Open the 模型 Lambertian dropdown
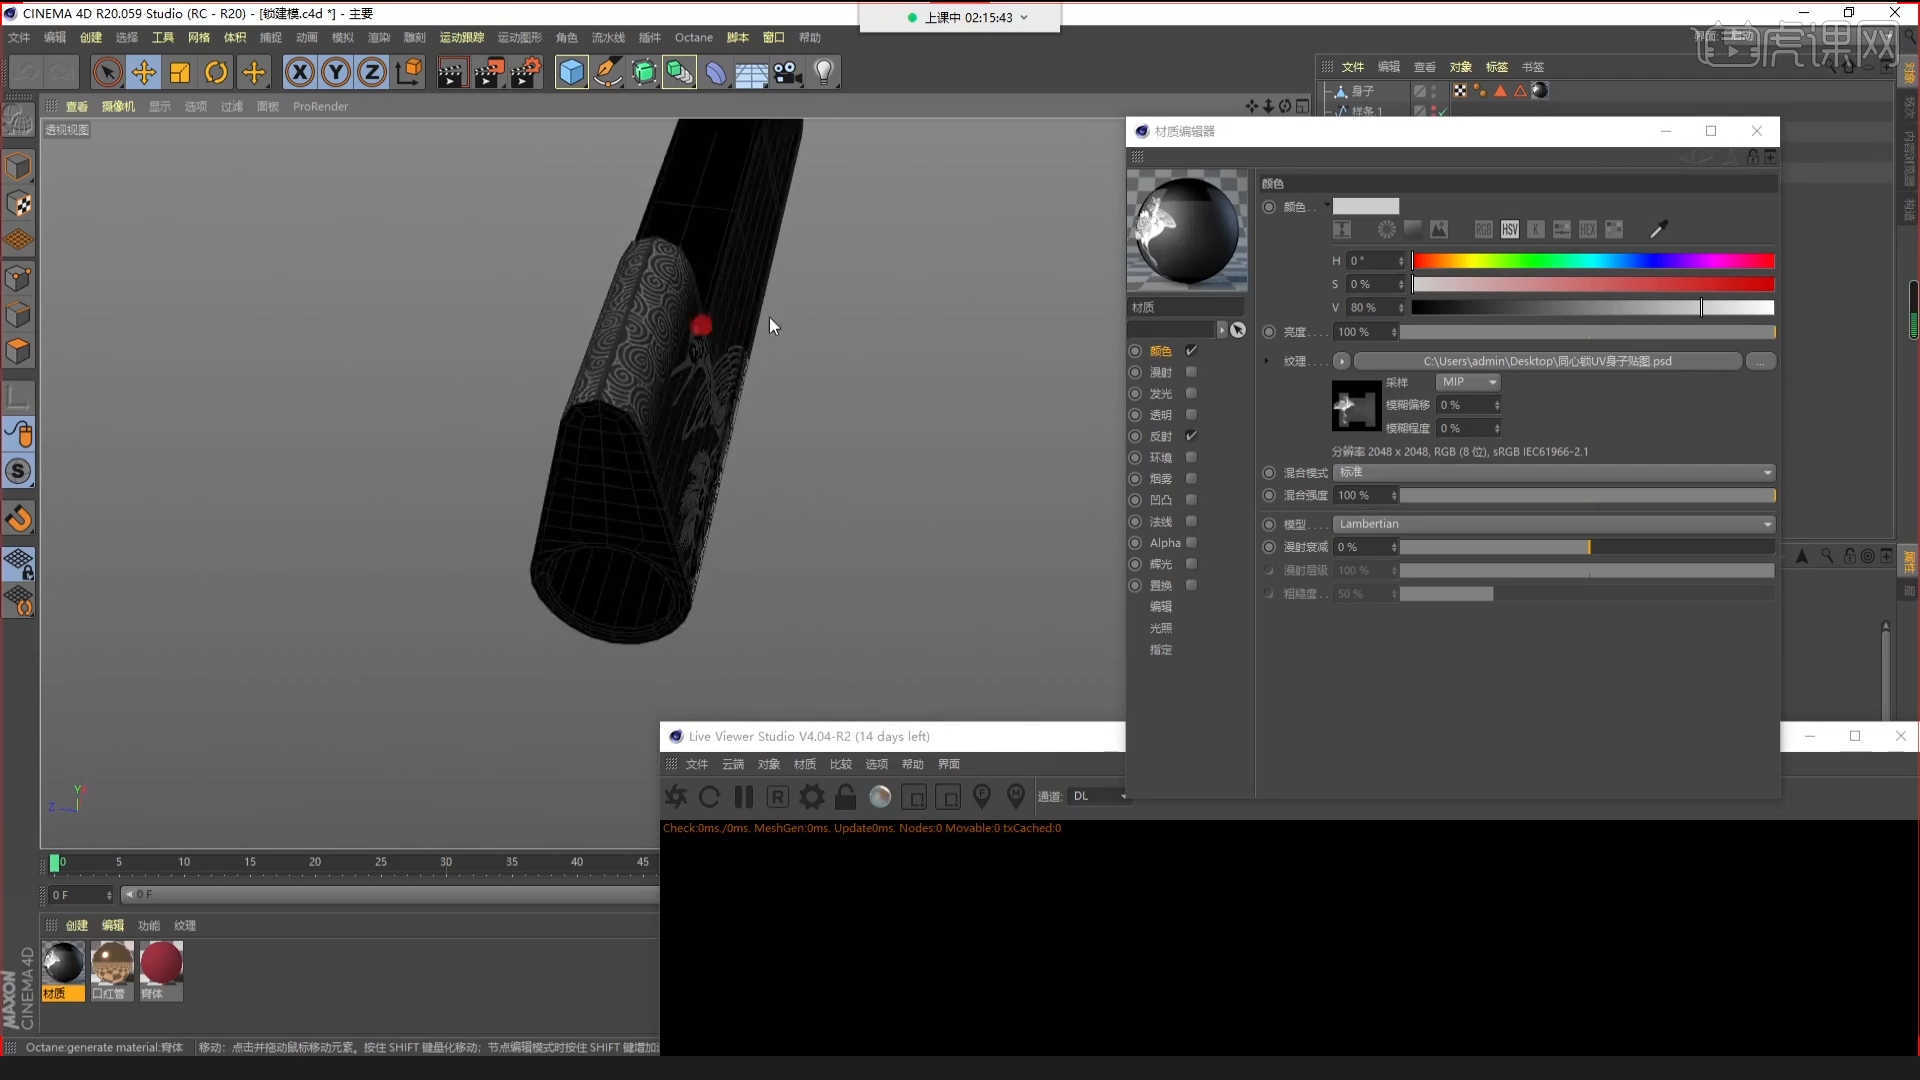The height and width of the screenshot is (1080, 1920). pyautogui.click(x=1554, y=524)
